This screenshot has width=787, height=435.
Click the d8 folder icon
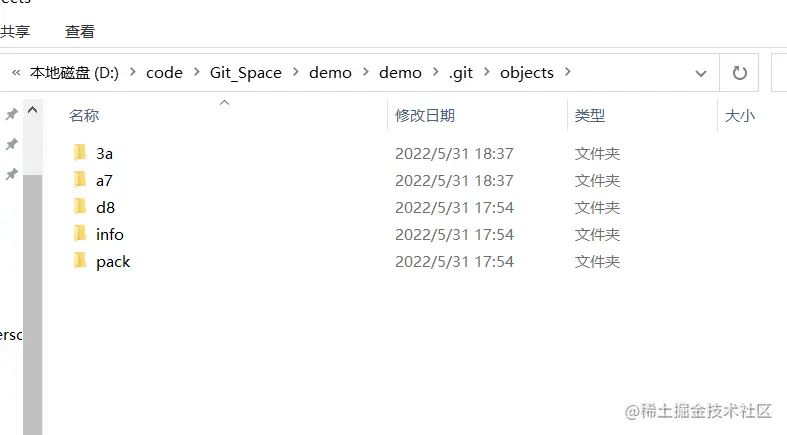click(81, 207)
